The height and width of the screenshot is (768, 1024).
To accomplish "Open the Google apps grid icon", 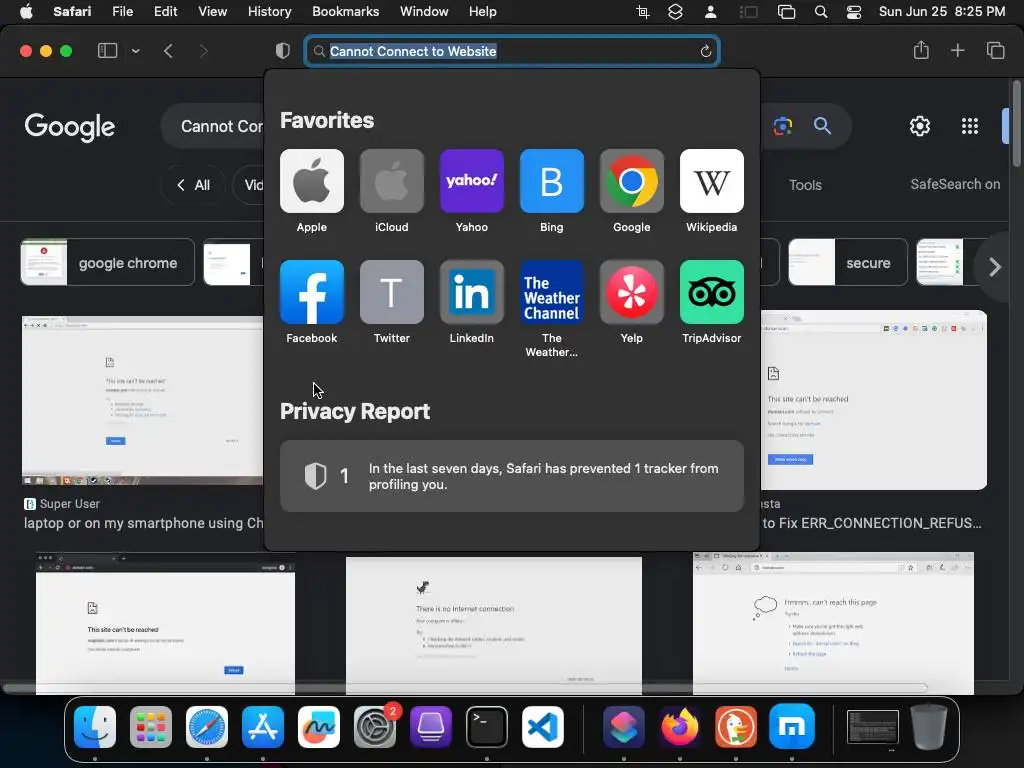I will 970,126.
